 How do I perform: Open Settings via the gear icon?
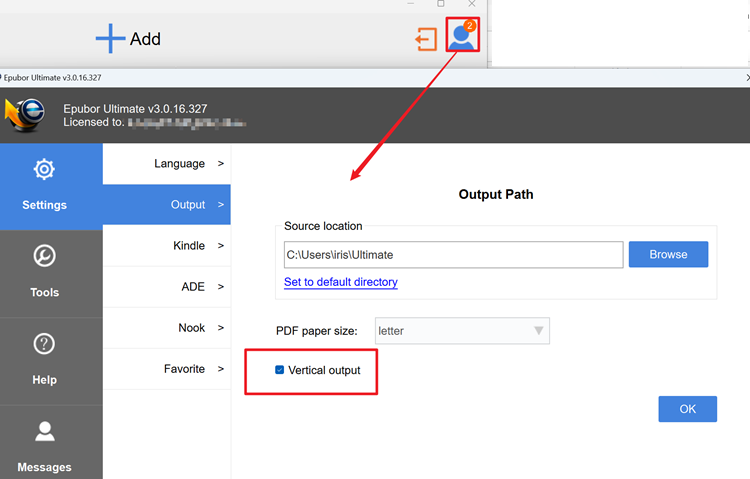click(x=44, y=169)
